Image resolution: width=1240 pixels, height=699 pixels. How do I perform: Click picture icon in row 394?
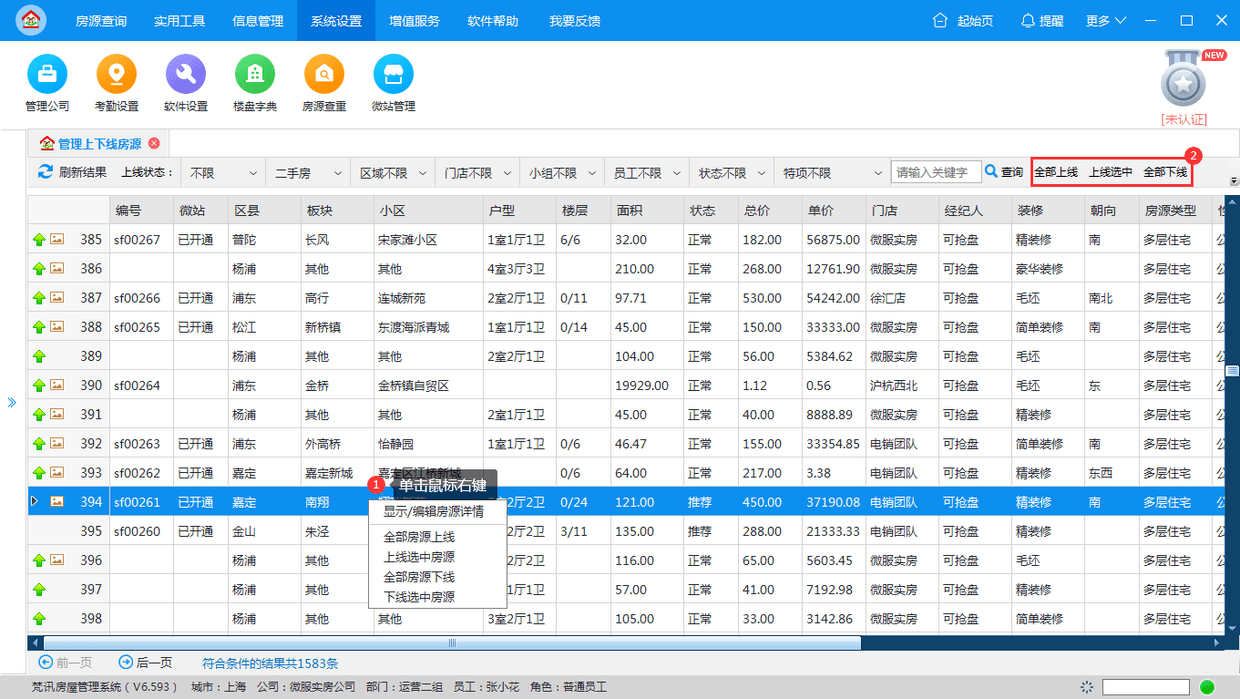(57, 502)
